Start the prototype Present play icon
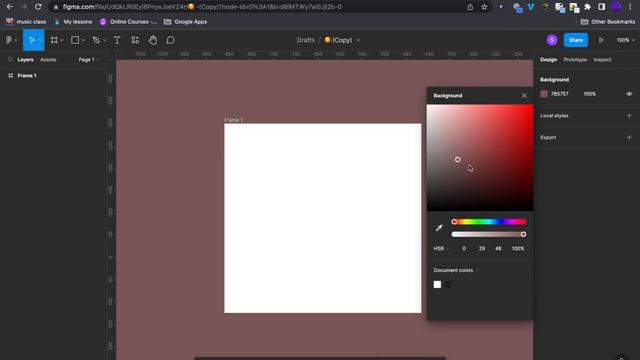This screenshot has height=360, width=640. pos(601,40)
